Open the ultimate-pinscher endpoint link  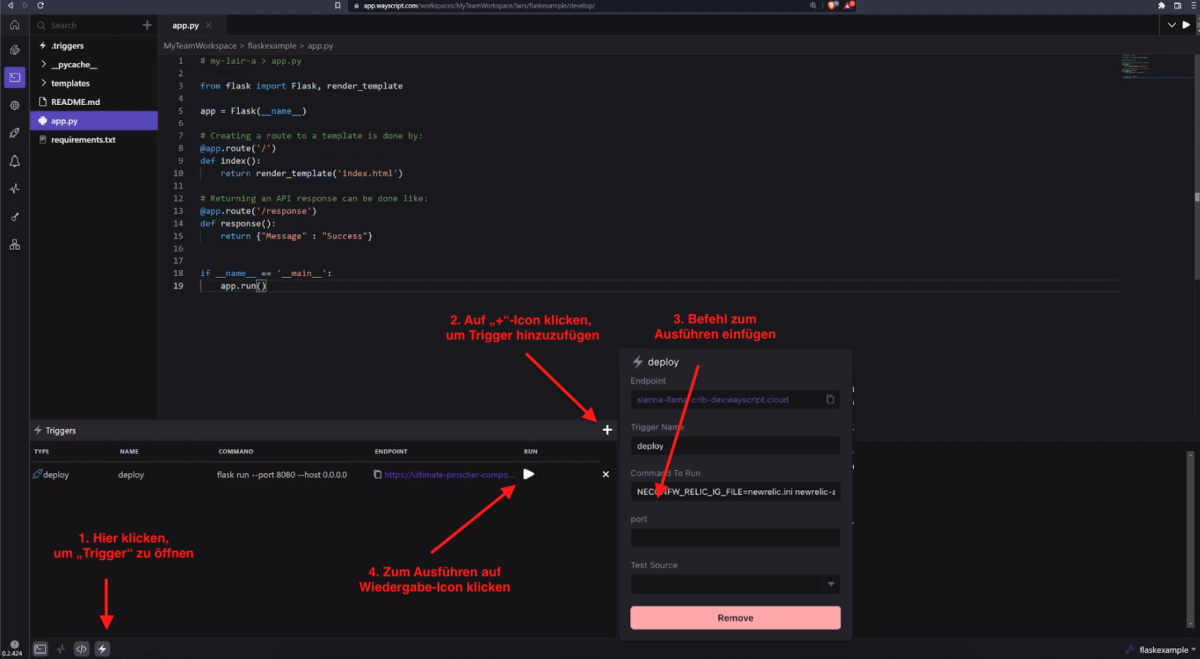(x=448, y=475)
